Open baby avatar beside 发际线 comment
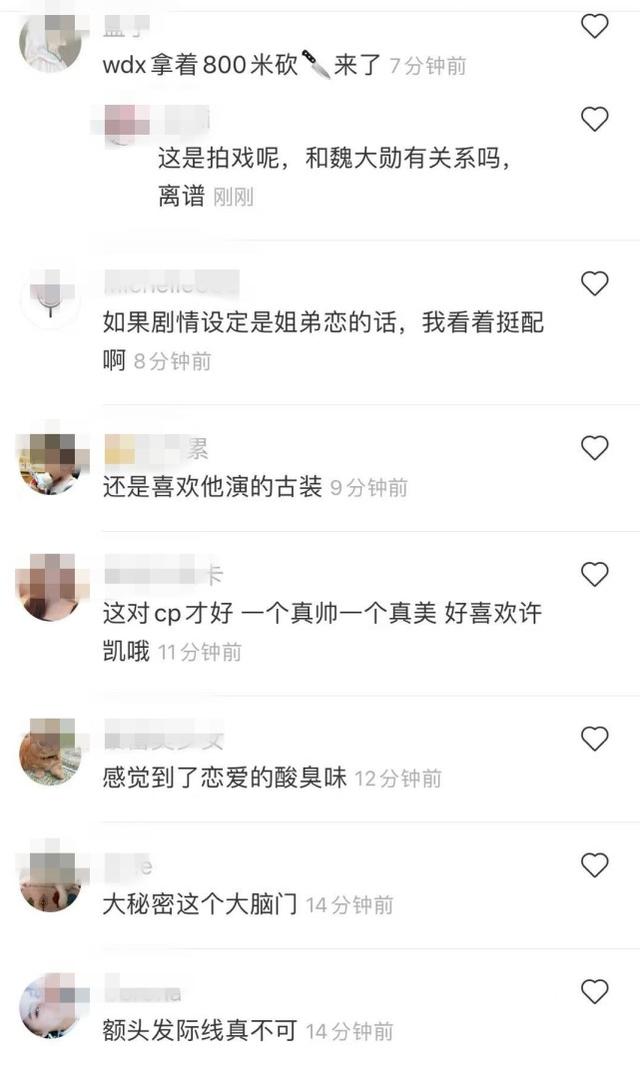 51,1005
